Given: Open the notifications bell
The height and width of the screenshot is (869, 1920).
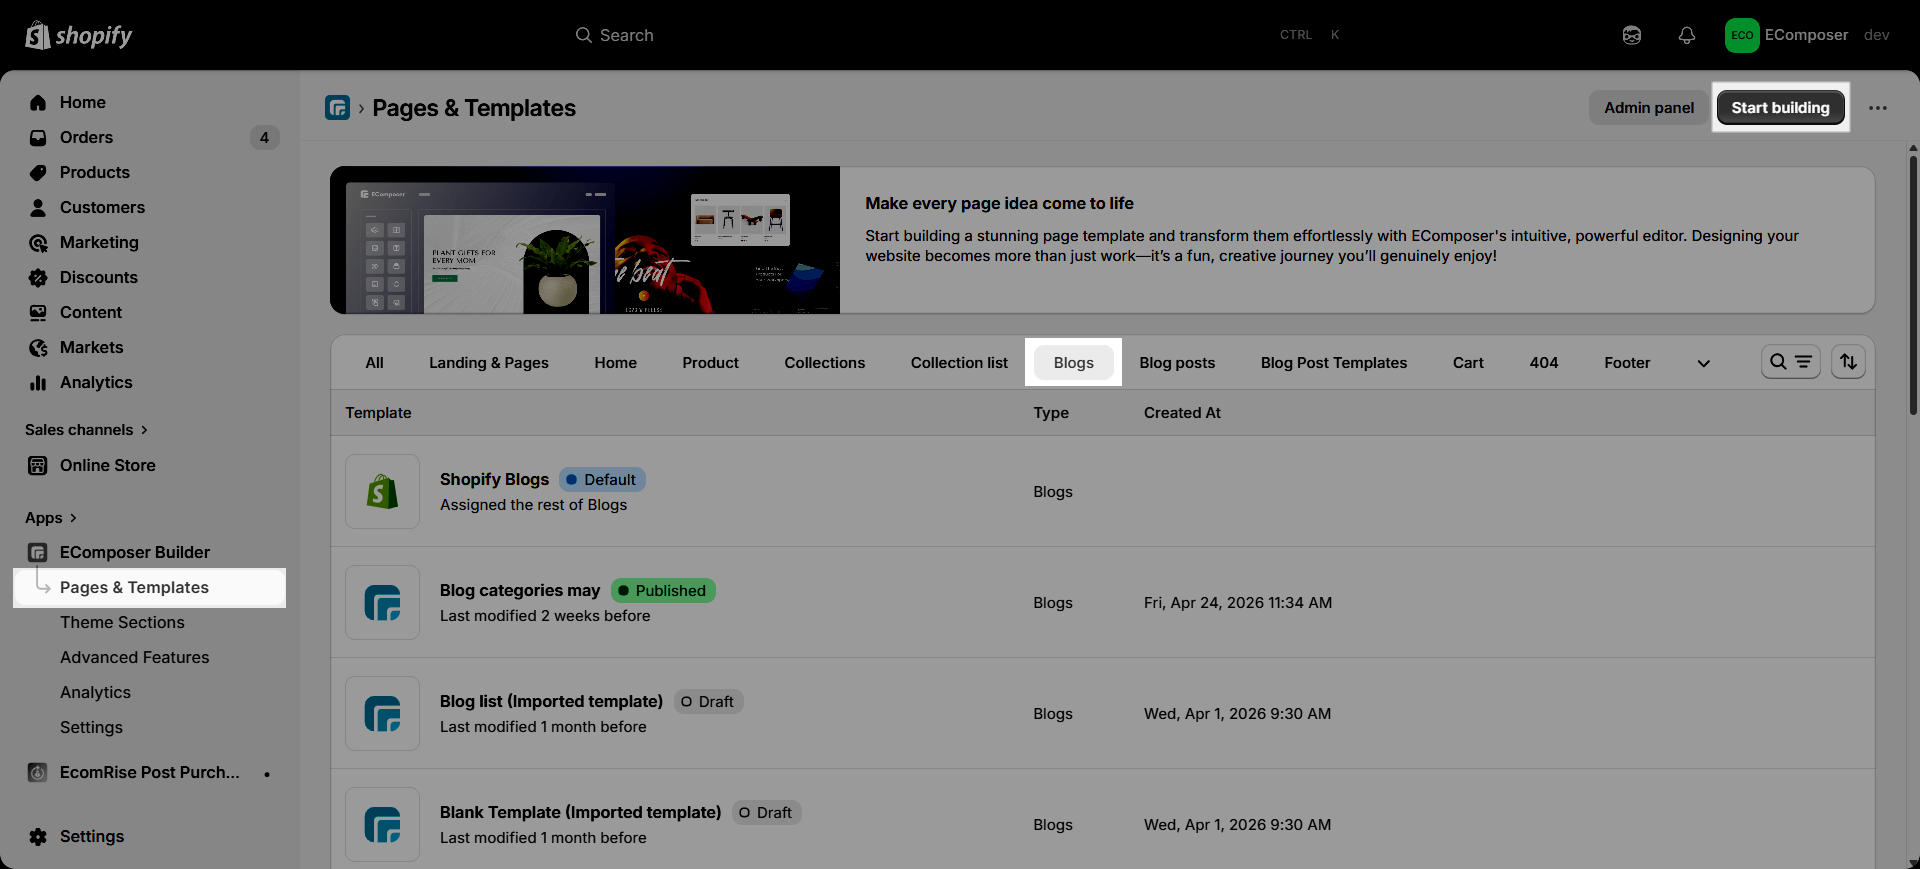Looking at the screenshot, I should (x=1687, y=35).
